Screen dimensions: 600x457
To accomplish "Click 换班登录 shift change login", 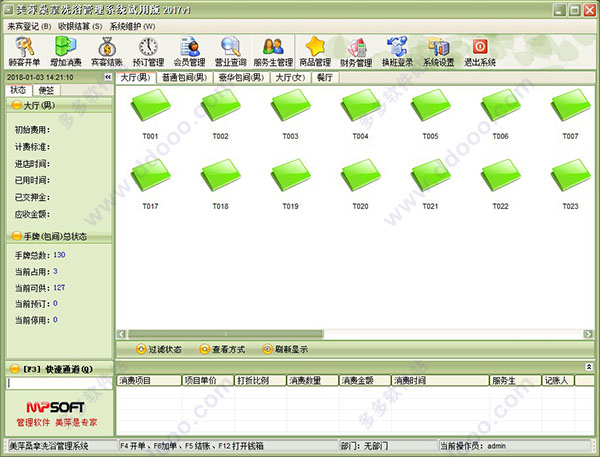I will coord(398,52).
